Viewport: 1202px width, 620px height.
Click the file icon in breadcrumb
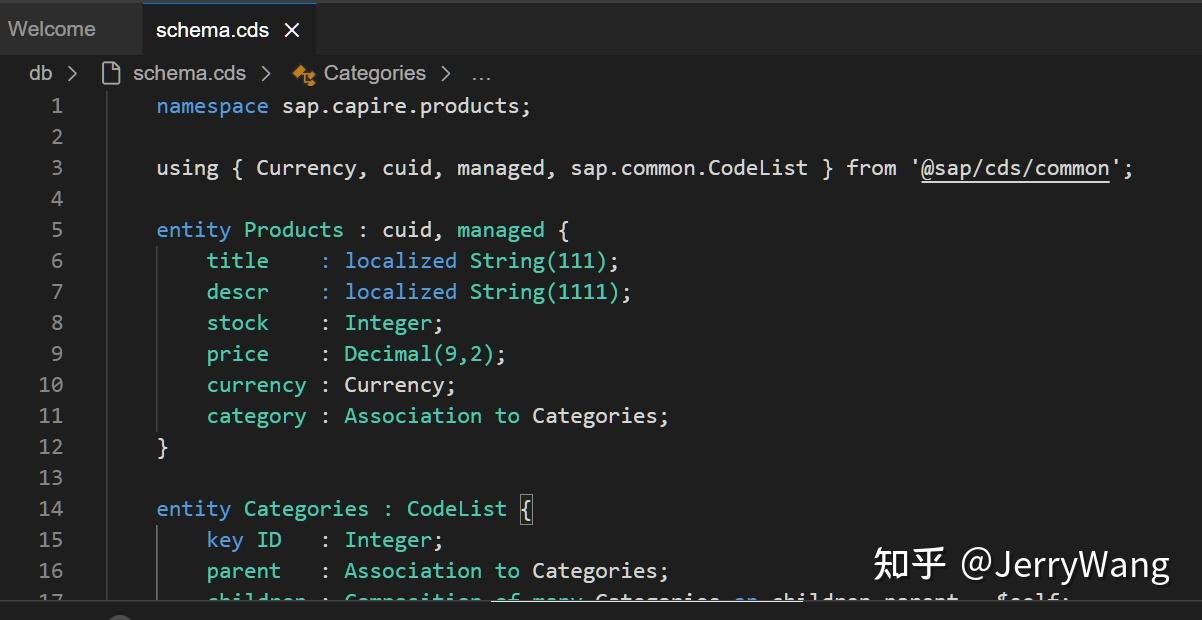tap(111, 73)
